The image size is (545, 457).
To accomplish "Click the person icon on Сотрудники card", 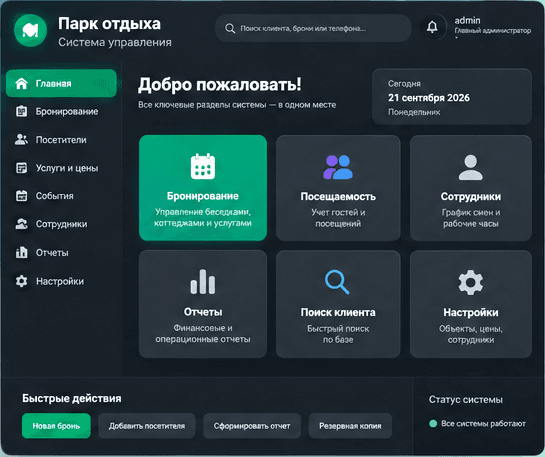I will pyautogui.click(x=471, y=167).
